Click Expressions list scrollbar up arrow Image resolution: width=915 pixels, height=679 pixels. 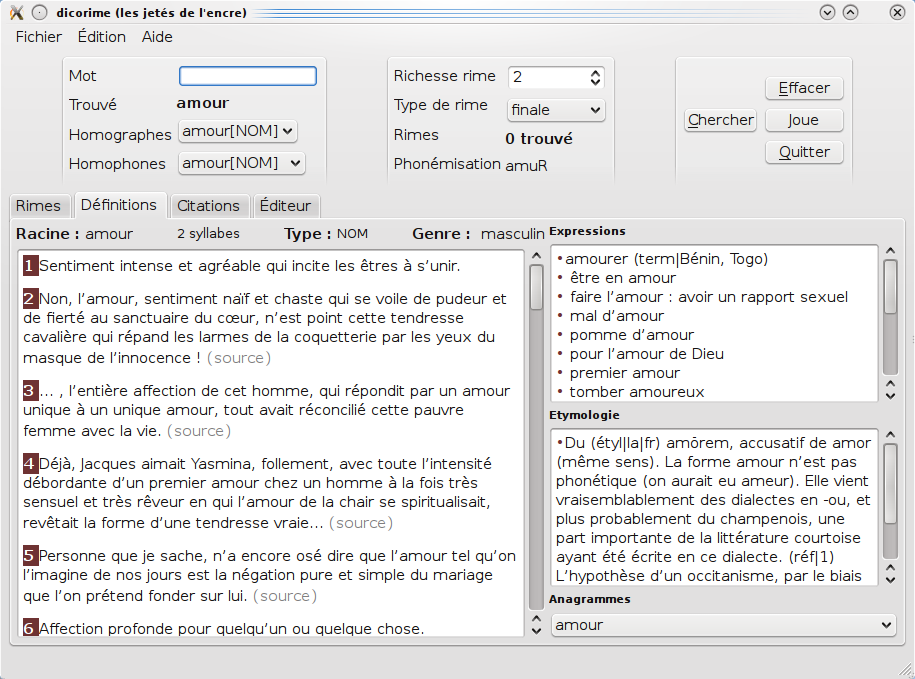(890, 251)
